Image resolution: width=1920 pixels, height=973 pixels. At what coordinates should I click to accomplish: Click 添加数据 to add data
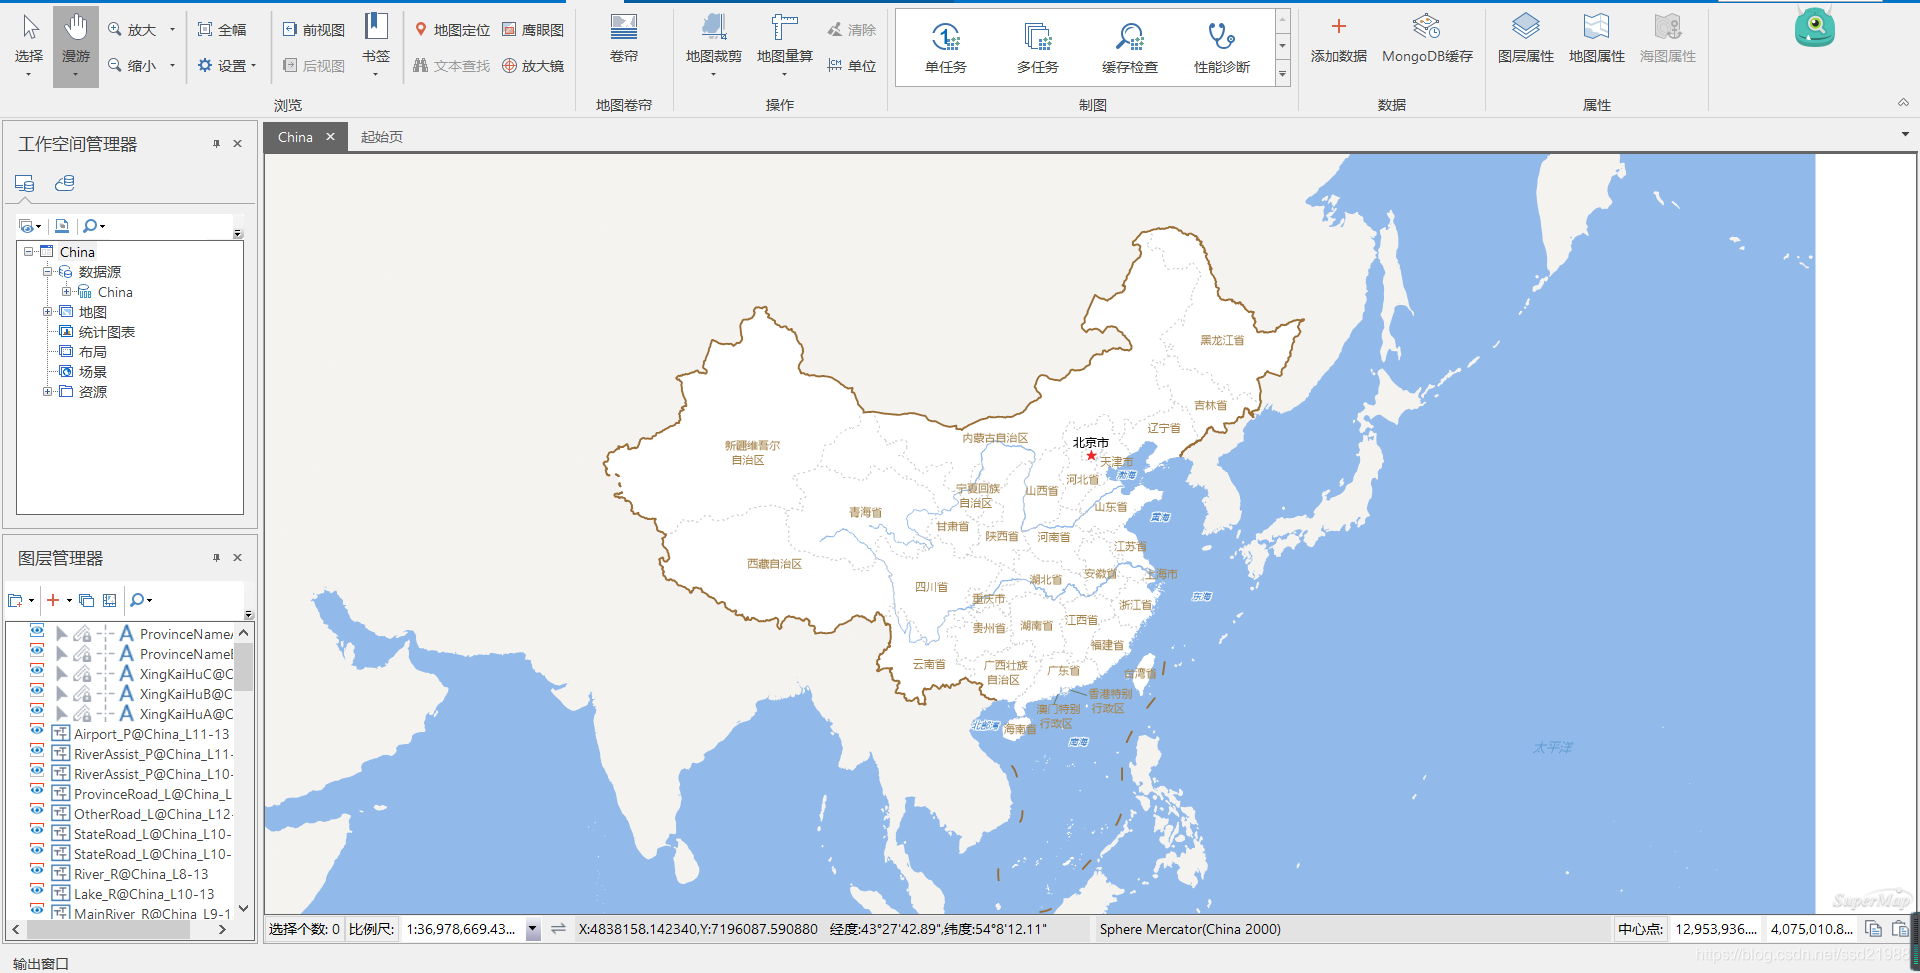pyautogui.click(x=1339, y=40)
